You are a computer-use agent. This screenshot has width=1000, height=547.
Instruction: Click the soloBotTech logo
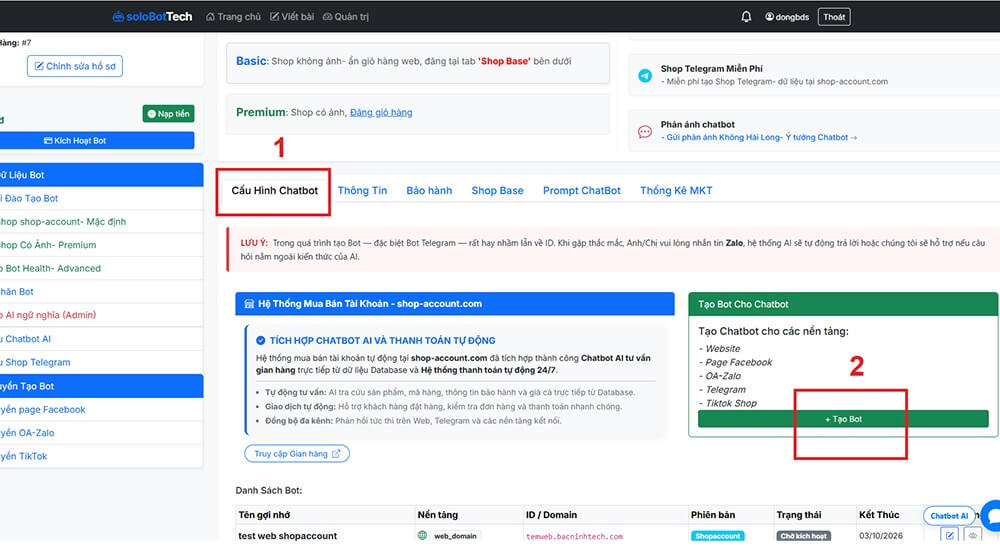(x=152, y=17)
